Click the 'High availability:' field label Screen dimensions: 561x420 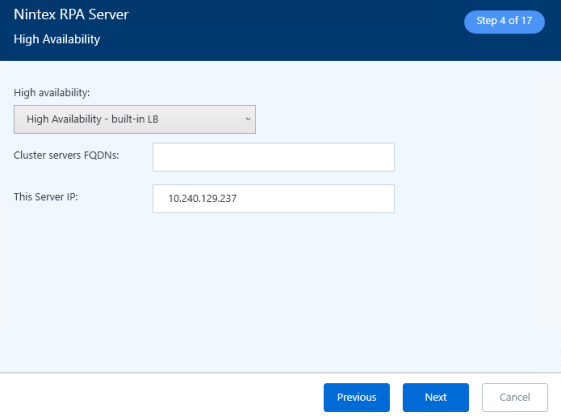point(52,93)
